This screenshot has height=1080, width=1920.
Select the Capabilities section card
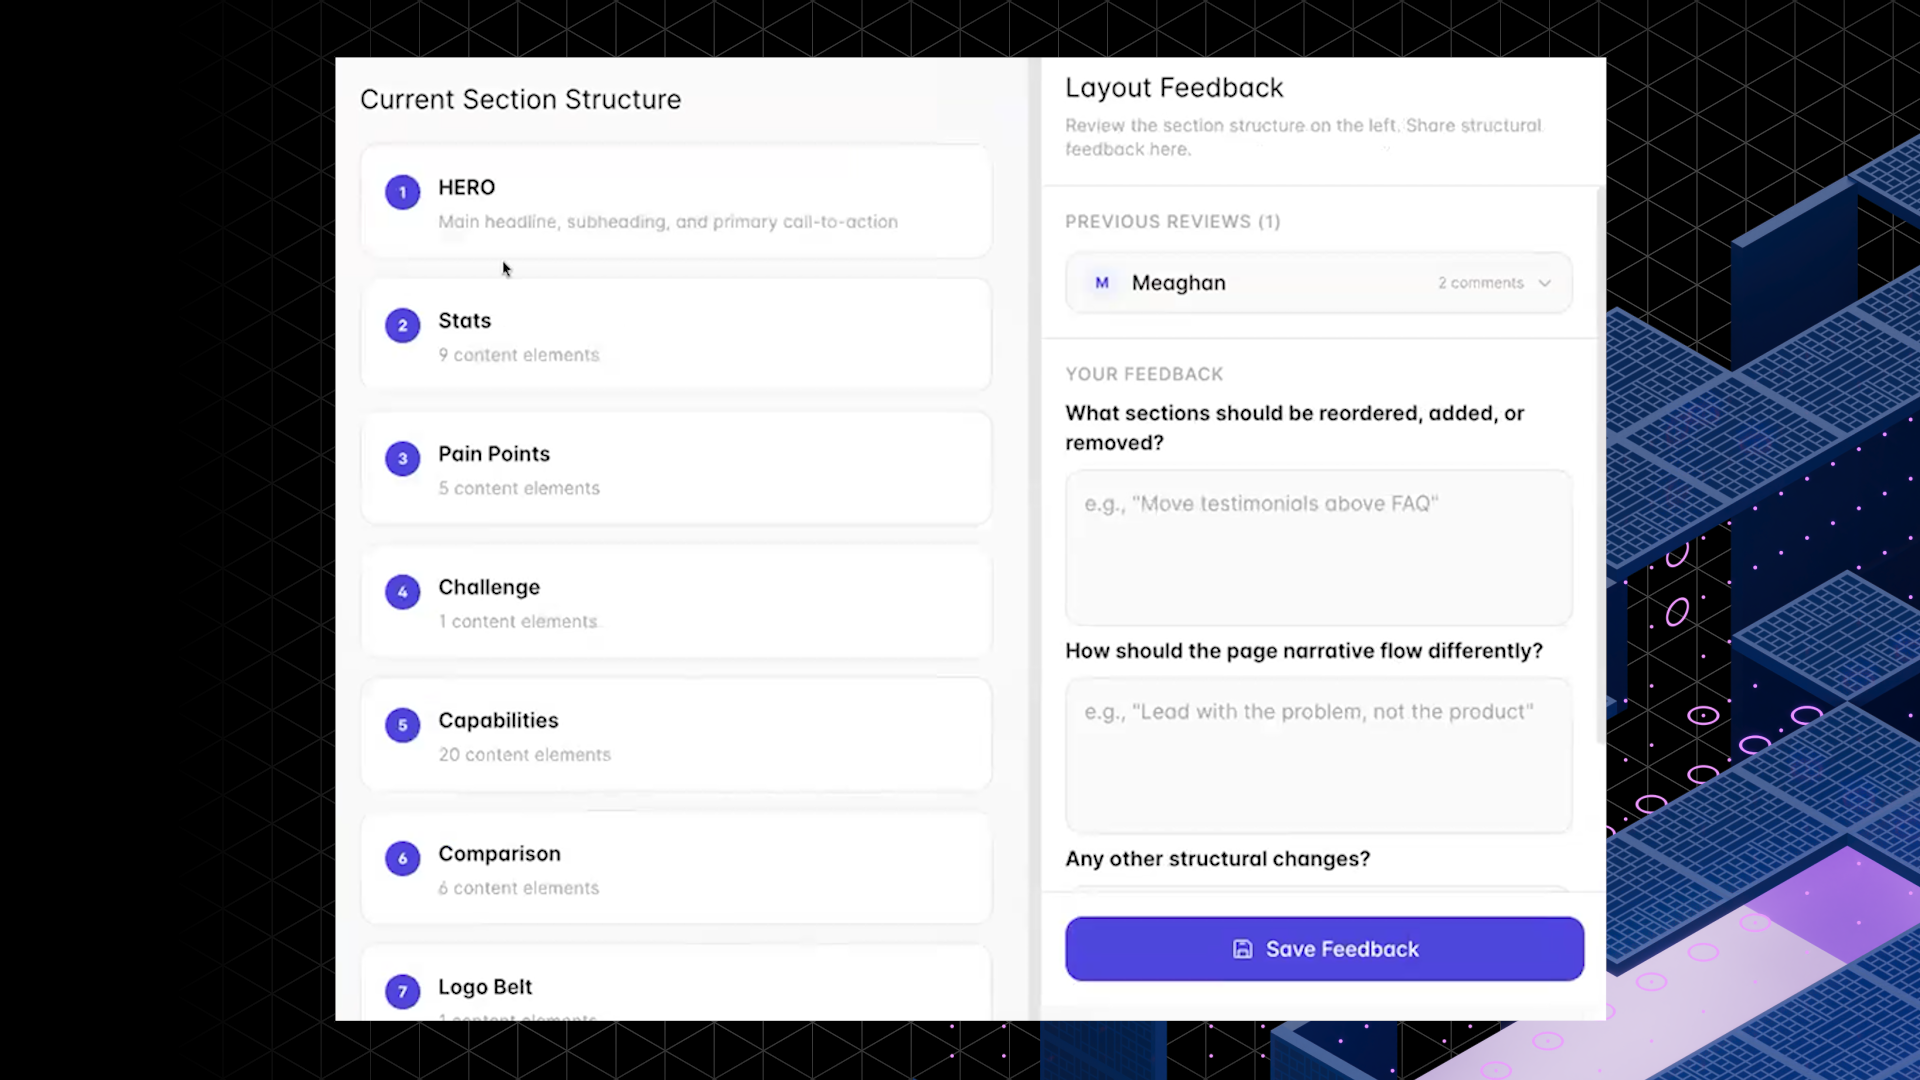click(x=676, y=735)
